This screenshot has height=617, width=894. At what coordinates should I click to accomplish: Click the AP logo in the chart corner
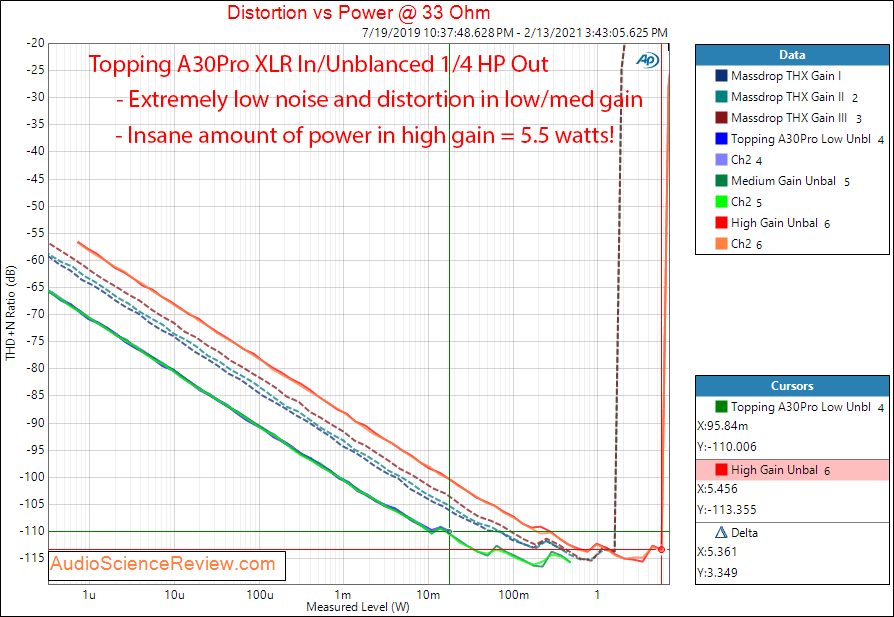(647, 60)
